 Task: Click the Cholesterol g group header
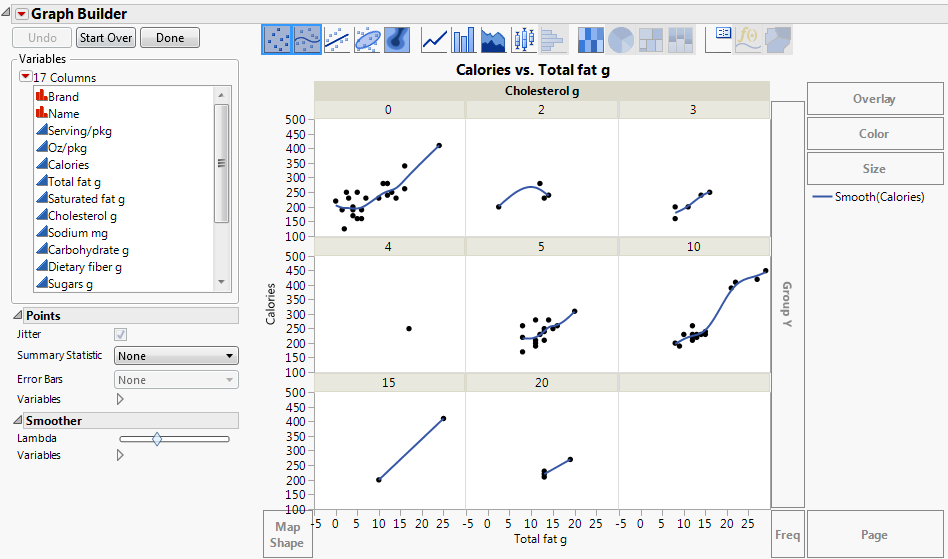542,91
